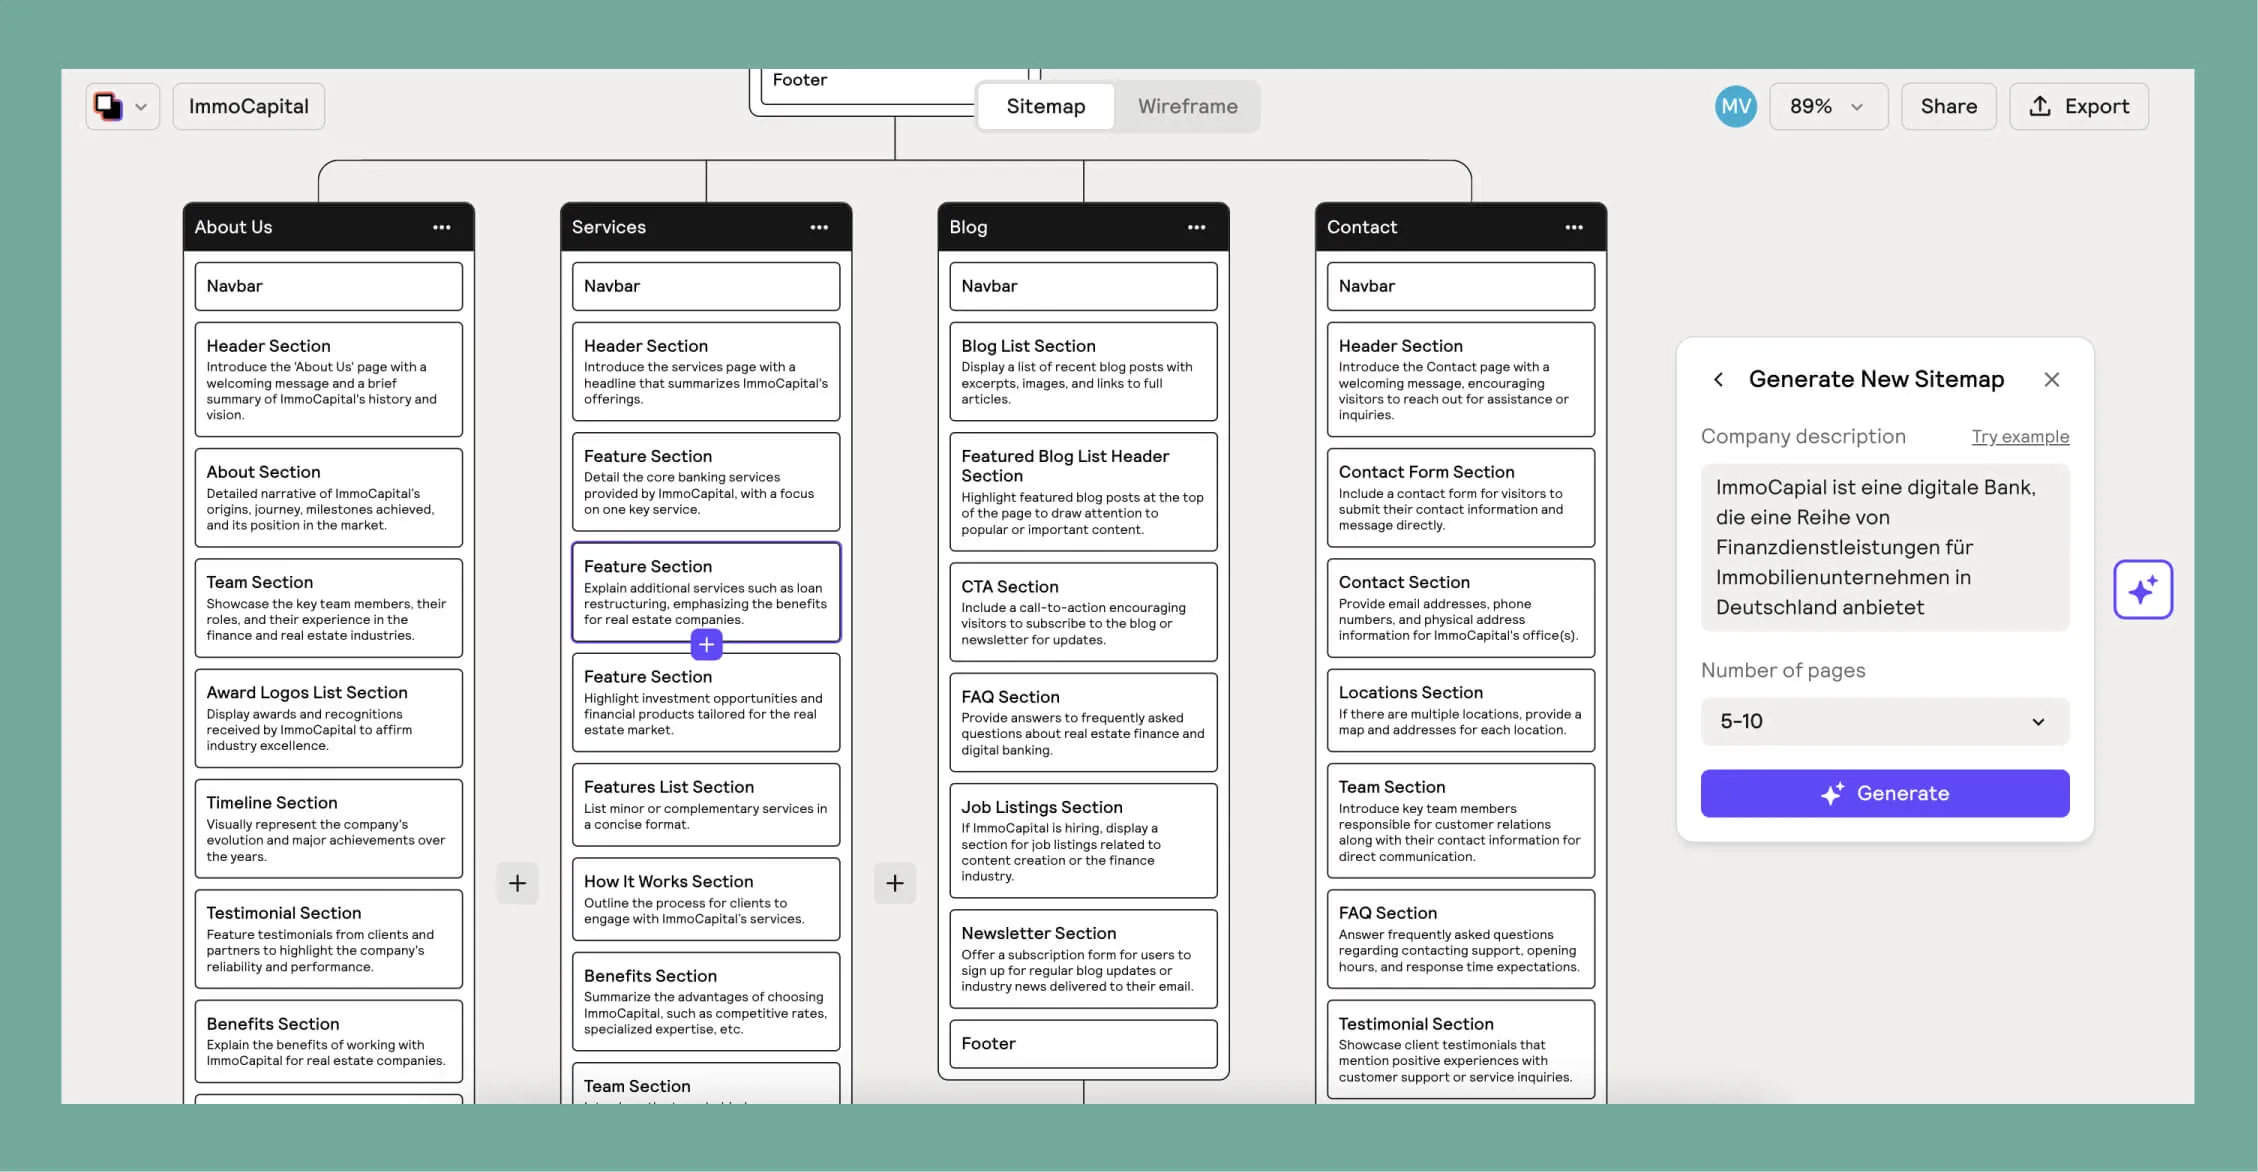Click the plus icon between Services and Blog columns
Image resolution: width=2258 pixels, height=1172 pixels.
tap(894, 882)
